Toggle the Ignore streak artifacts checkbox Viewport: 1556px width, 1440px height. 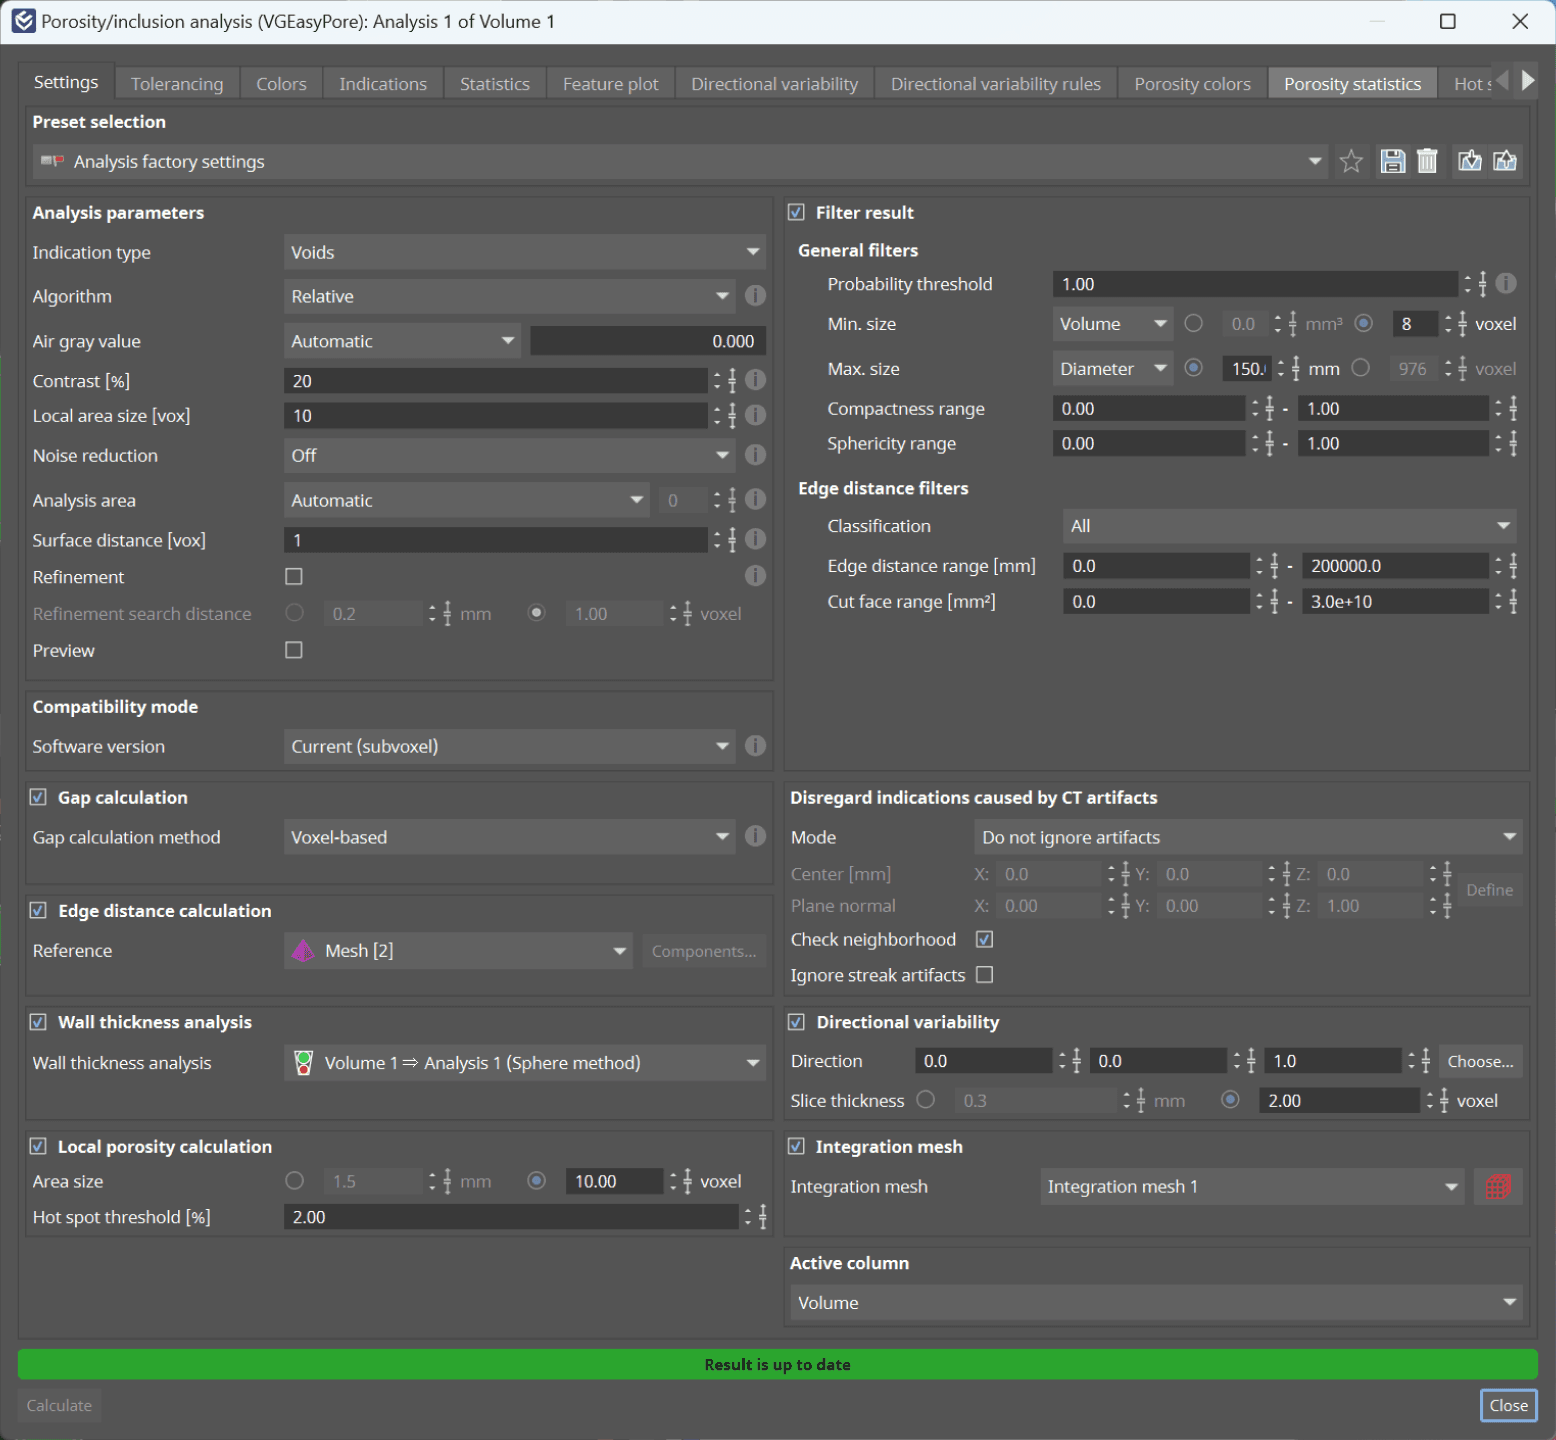pos(985,975)
